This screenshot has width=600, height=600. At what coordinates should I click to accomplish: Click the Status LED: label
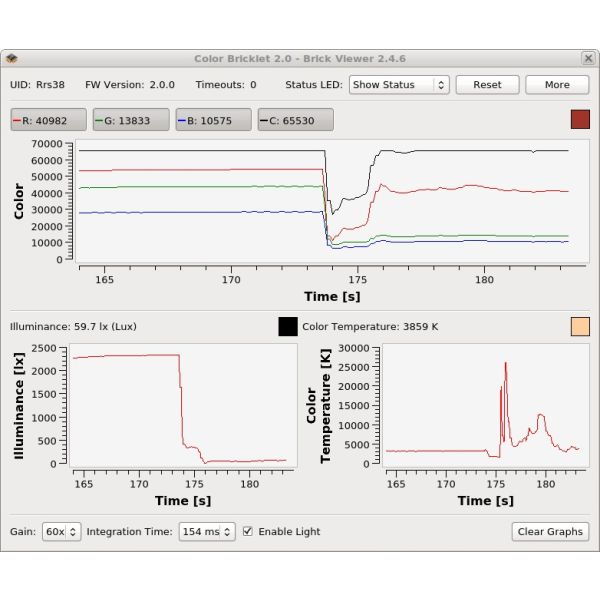pos(314,85)
